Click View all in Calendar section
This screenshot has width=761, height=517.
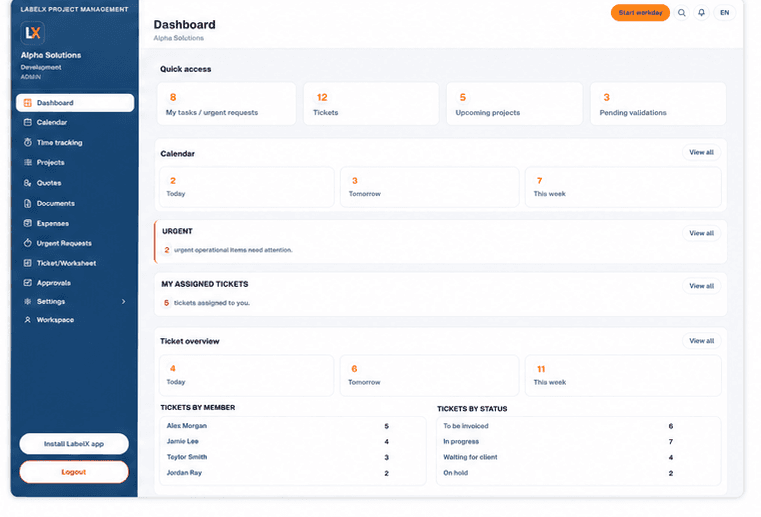(x=701, y=152)
